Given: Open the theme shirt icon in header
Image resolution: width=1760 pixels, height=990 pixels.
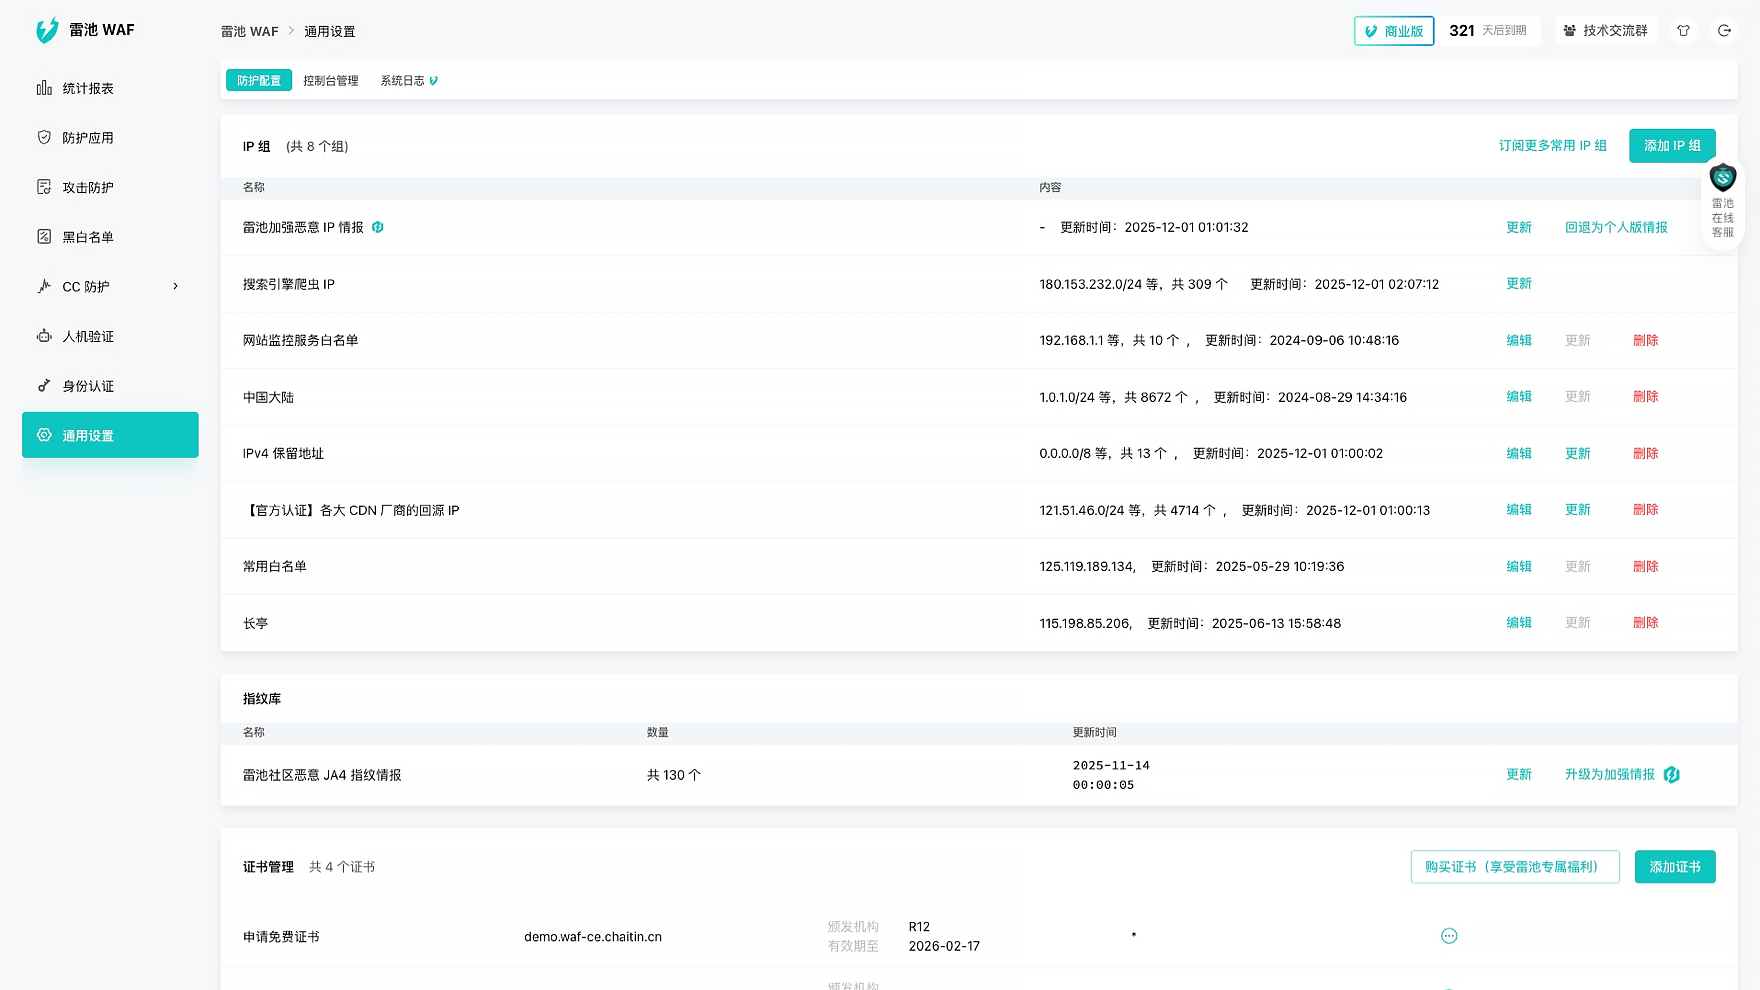Looking at the screenshot, I should 1684,31.
